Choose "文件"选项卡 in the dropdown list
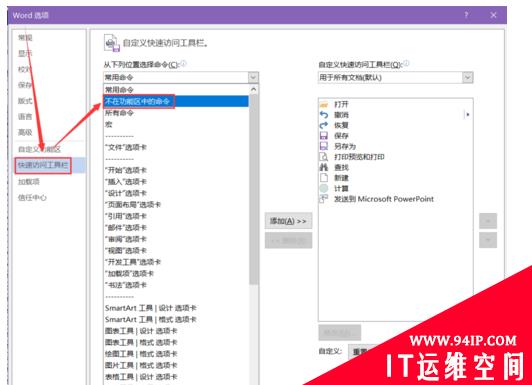The height and width of the screenshot is (385, 532). [176, 147]
